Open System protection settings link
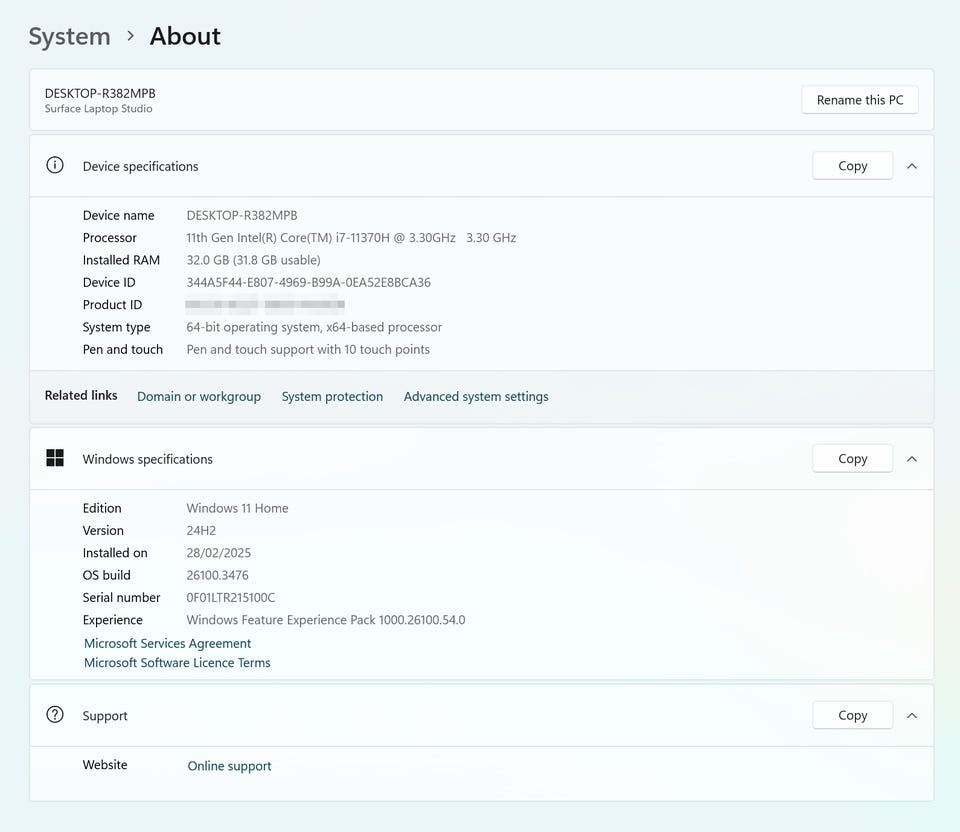This screenshot has width=960, height=832. (332, 397)
